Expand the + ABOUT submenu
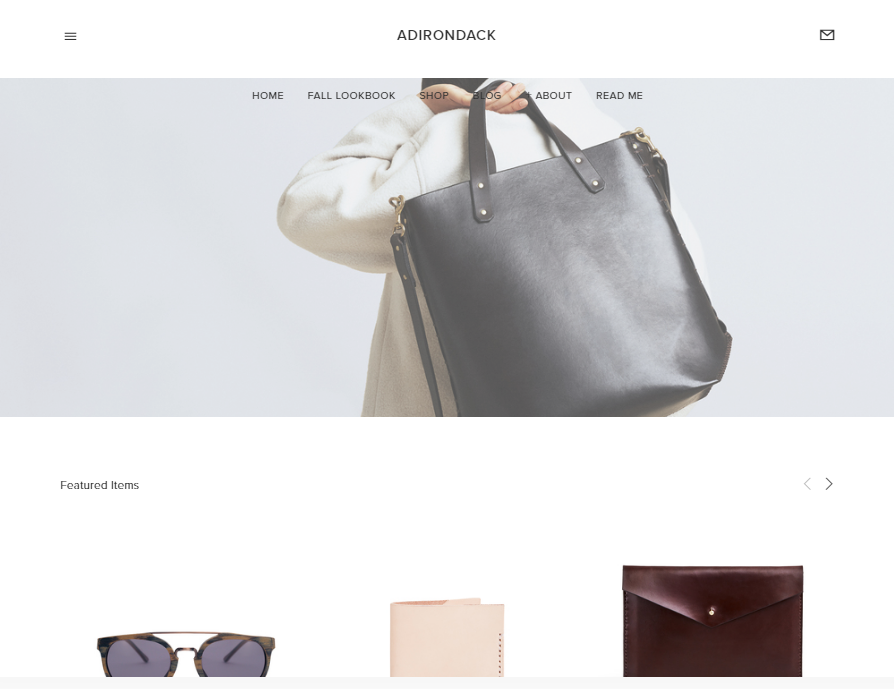This screenshot has width=894, height=689. pos(548,95)
